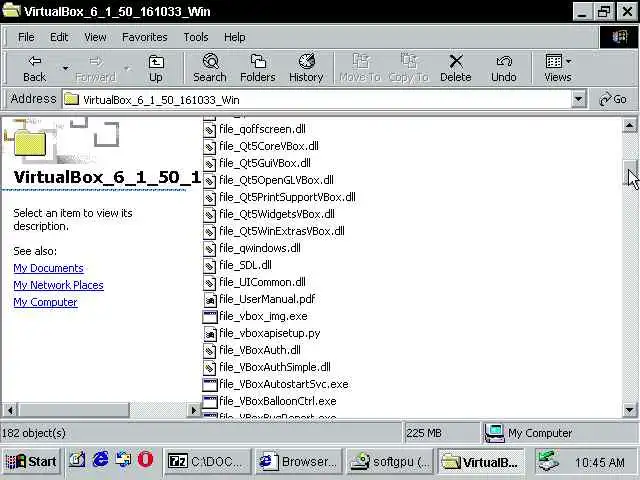Select file_Qt5PrintSupportVBox.dll icon
The image size is (640, 480).
coord(209,198)
